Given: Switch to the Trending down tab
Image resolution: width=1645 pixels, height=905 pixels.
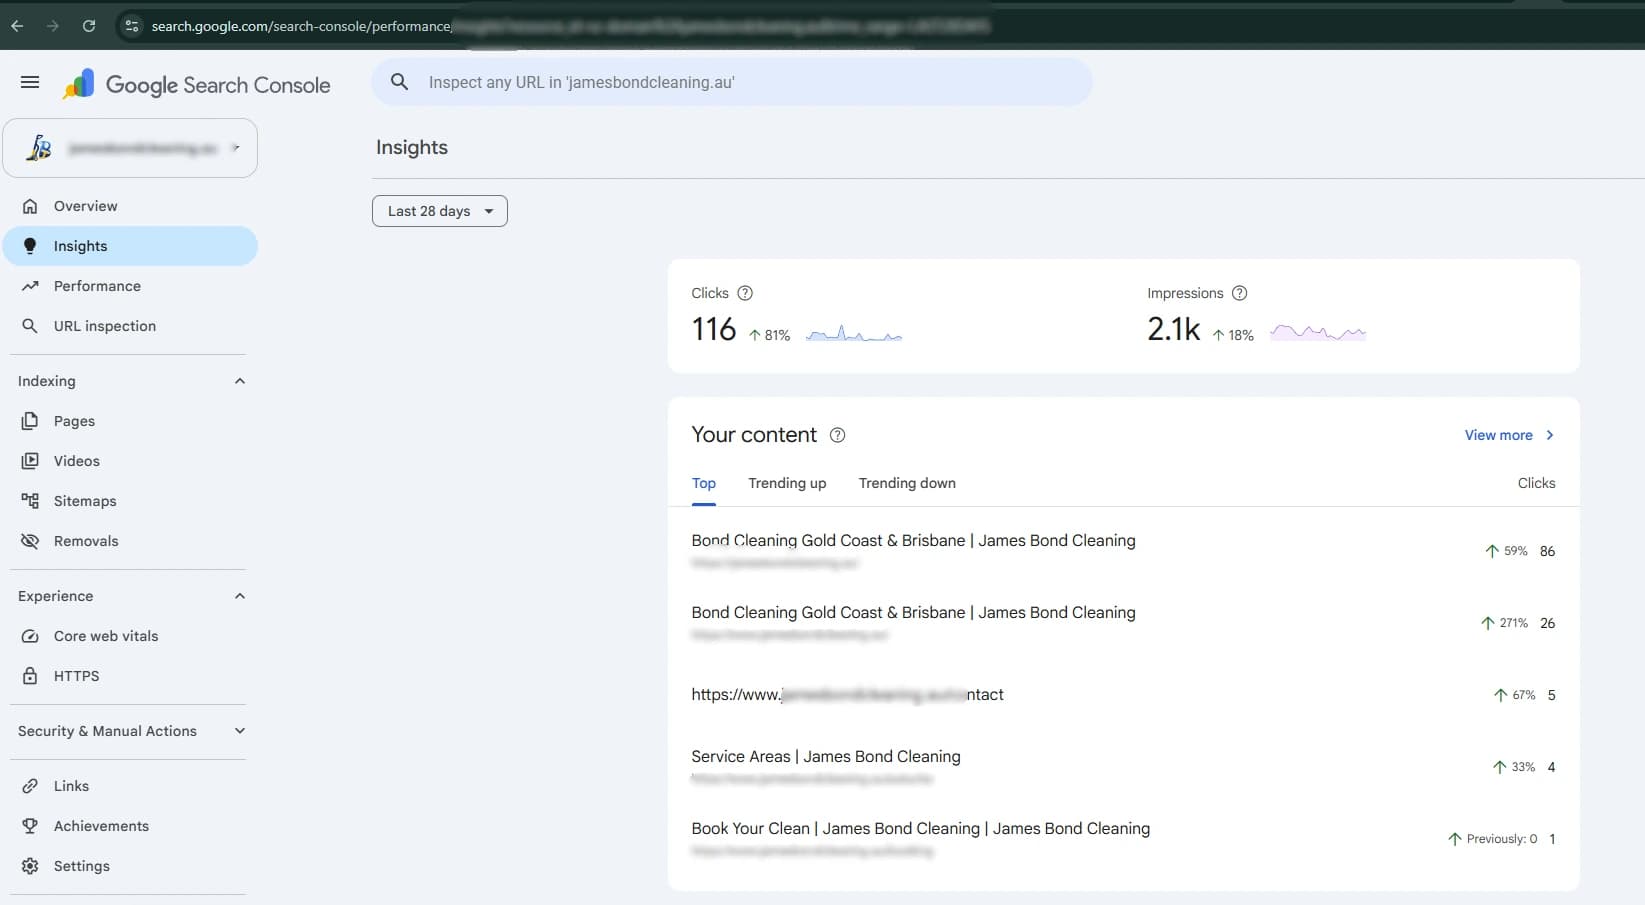Looking at the screenshot, I should click(907, 483).
